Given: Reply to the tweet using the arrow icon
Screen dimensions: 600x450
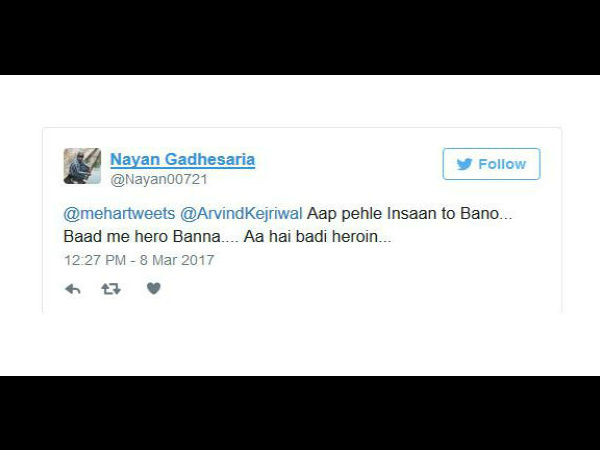Looking at the screenshot, I should [73, 289].
